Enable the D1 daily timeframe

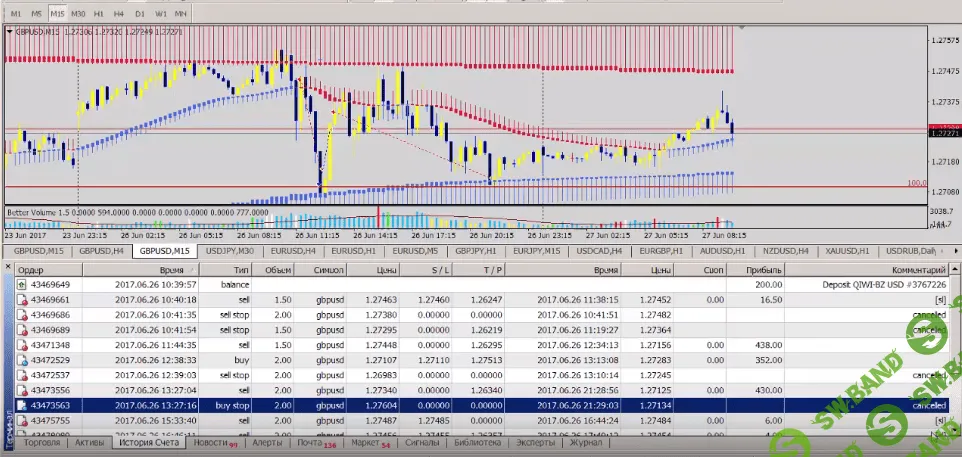(140, 15)
